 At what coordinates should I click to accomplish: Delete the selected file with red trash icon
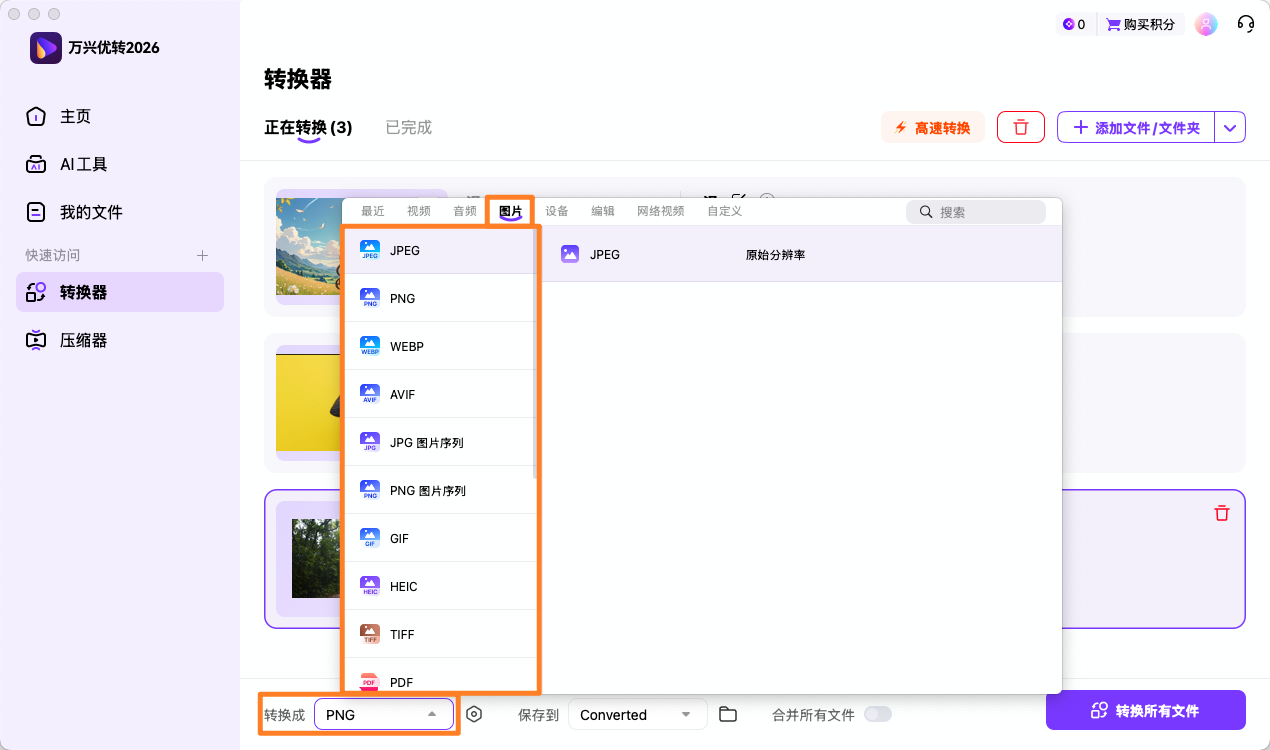coord(1221,512)
